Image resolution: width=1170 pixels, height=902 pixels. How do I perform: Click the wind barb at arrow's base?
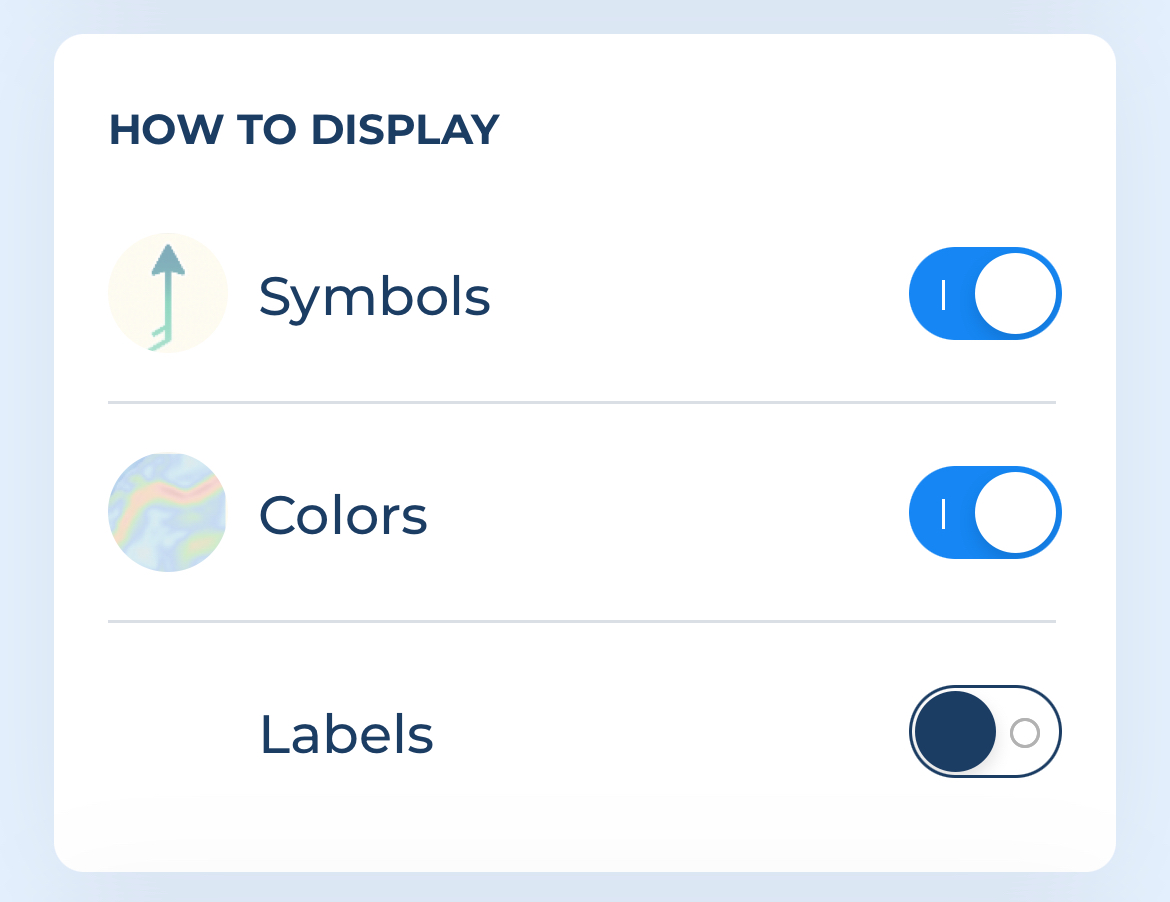160,337
